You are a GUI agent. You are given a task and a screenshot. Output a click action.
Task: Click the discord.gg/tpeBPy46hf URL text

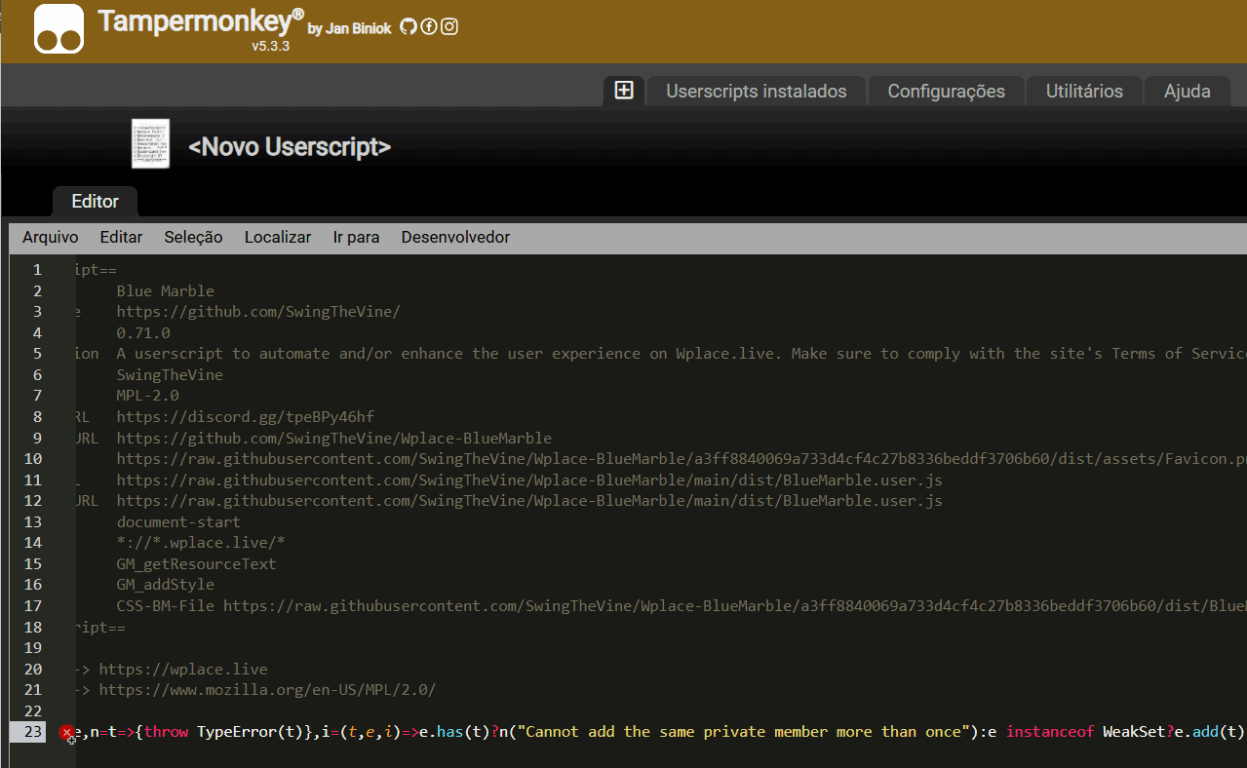pyautogui.click(x=245, y=417)
